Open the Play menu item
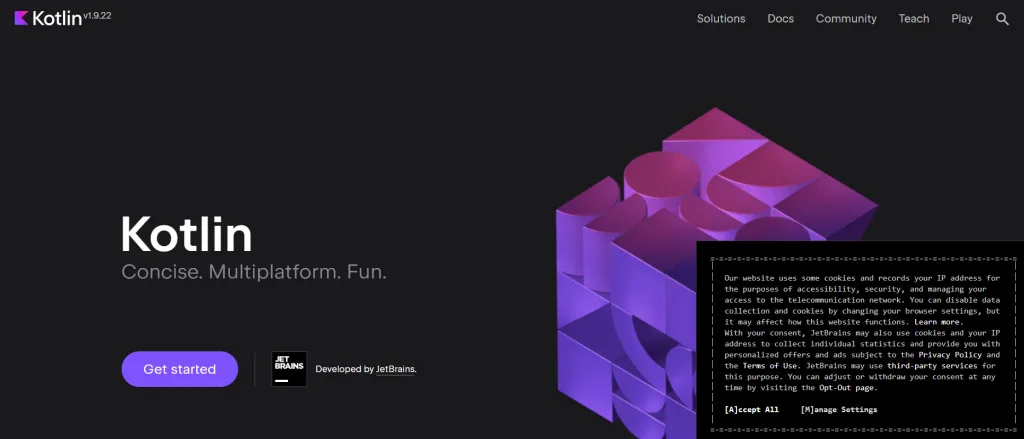This screenshot has height=439, width=1024. tap(961, 19)
